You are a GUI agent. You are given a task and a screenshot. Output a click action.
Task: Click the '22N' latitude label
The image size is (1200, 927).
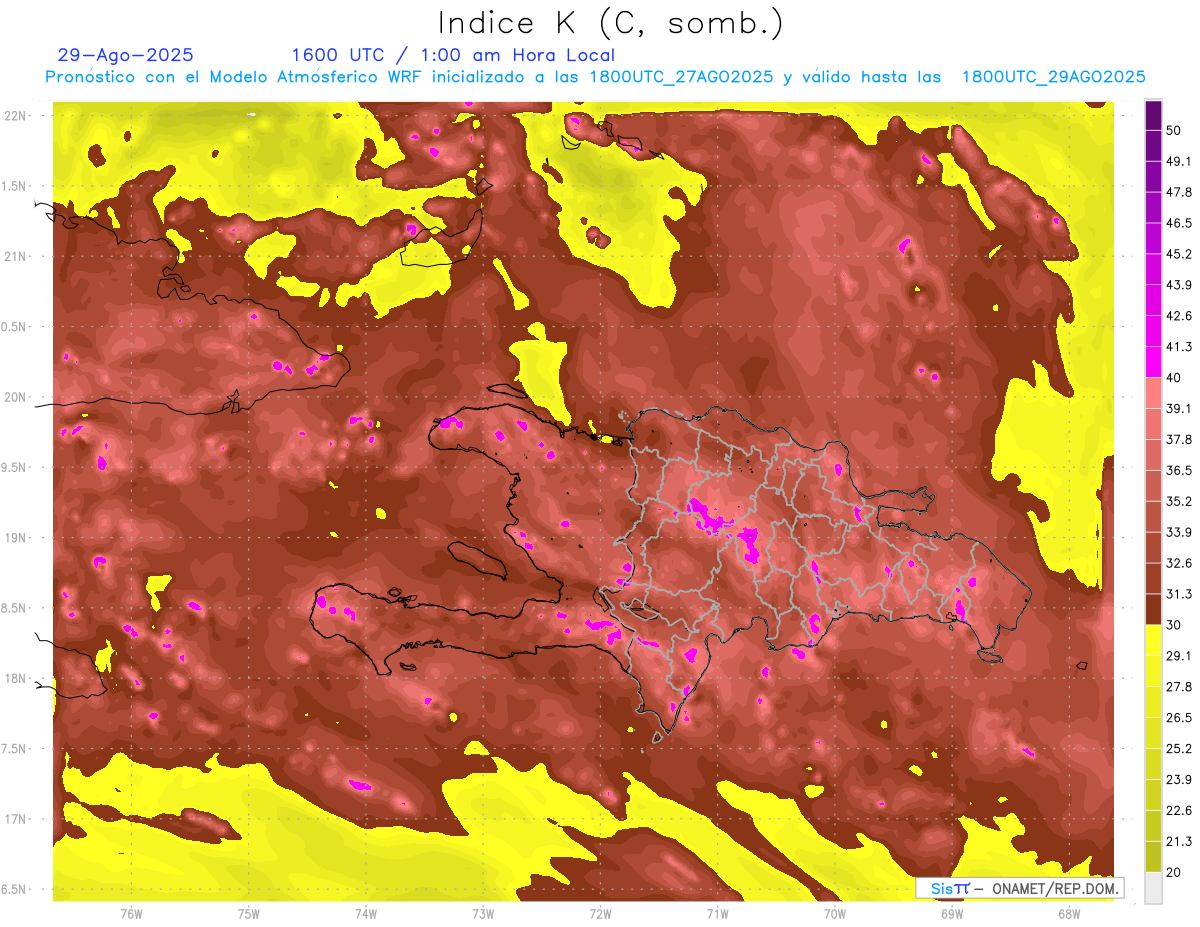tap(17, 115)
